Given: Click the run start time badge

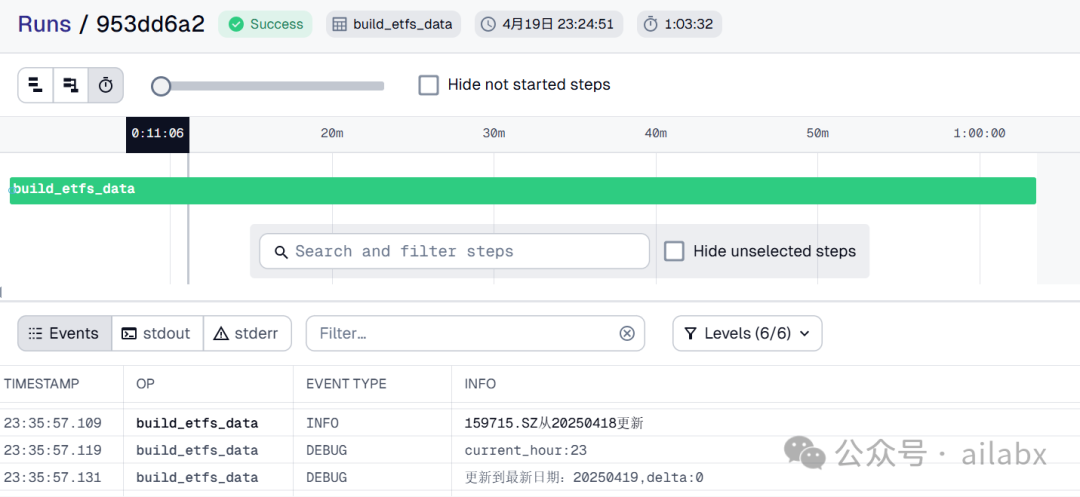Looking at the screenshot, I should pyautogui.click(x=548, y=24).
